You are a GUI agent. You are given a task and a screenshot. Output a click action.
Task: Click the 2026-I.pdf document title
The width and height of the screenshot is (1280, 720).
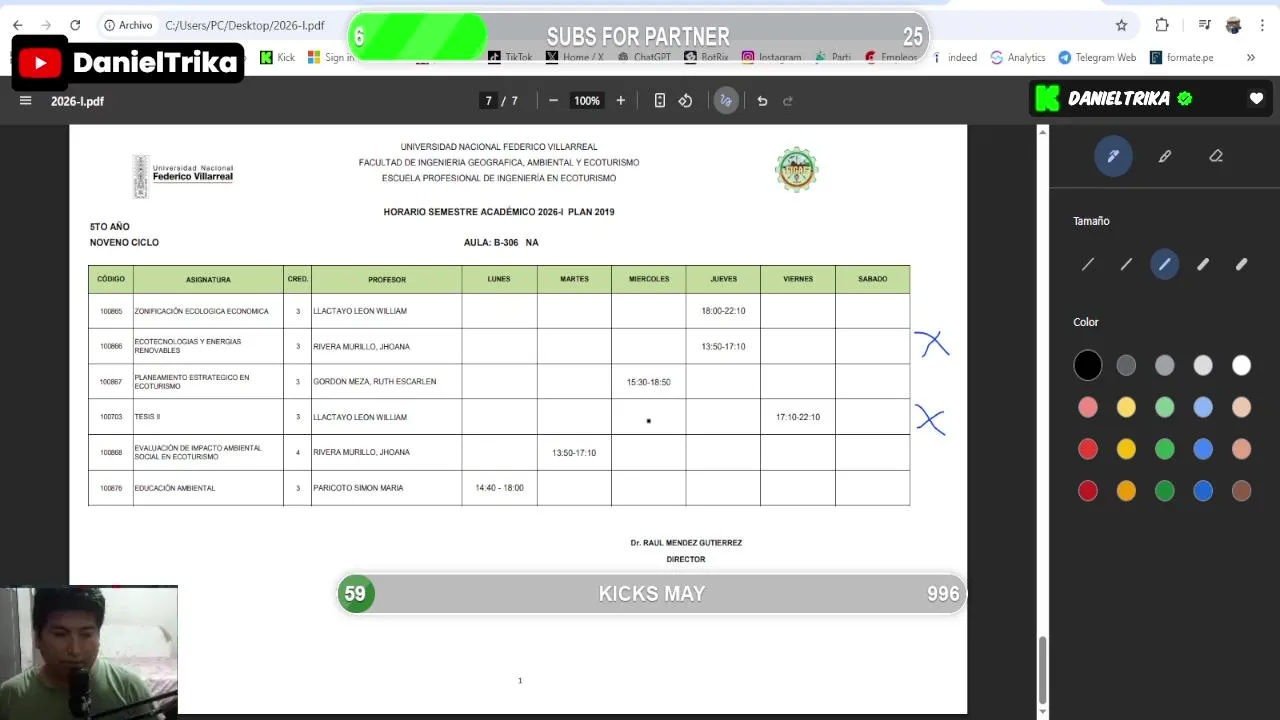pos(77,101)
